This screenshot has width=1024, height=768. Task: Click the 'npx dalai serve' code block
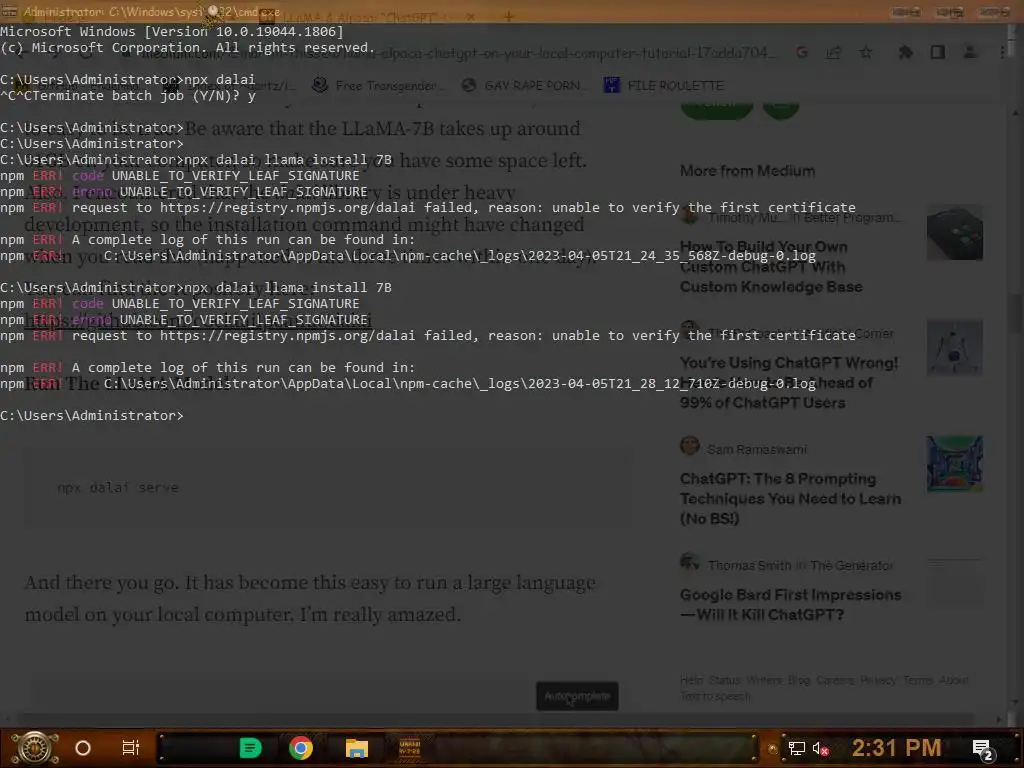click(x=328, y=488)
